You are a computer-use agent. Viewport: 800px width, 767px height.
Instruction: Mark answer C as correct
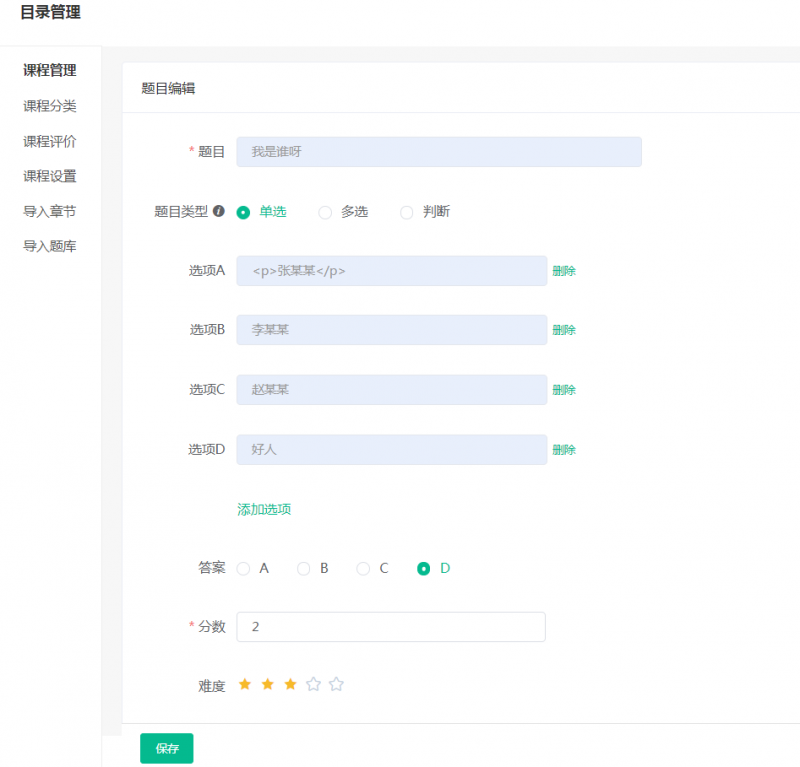tap(363, 568)
